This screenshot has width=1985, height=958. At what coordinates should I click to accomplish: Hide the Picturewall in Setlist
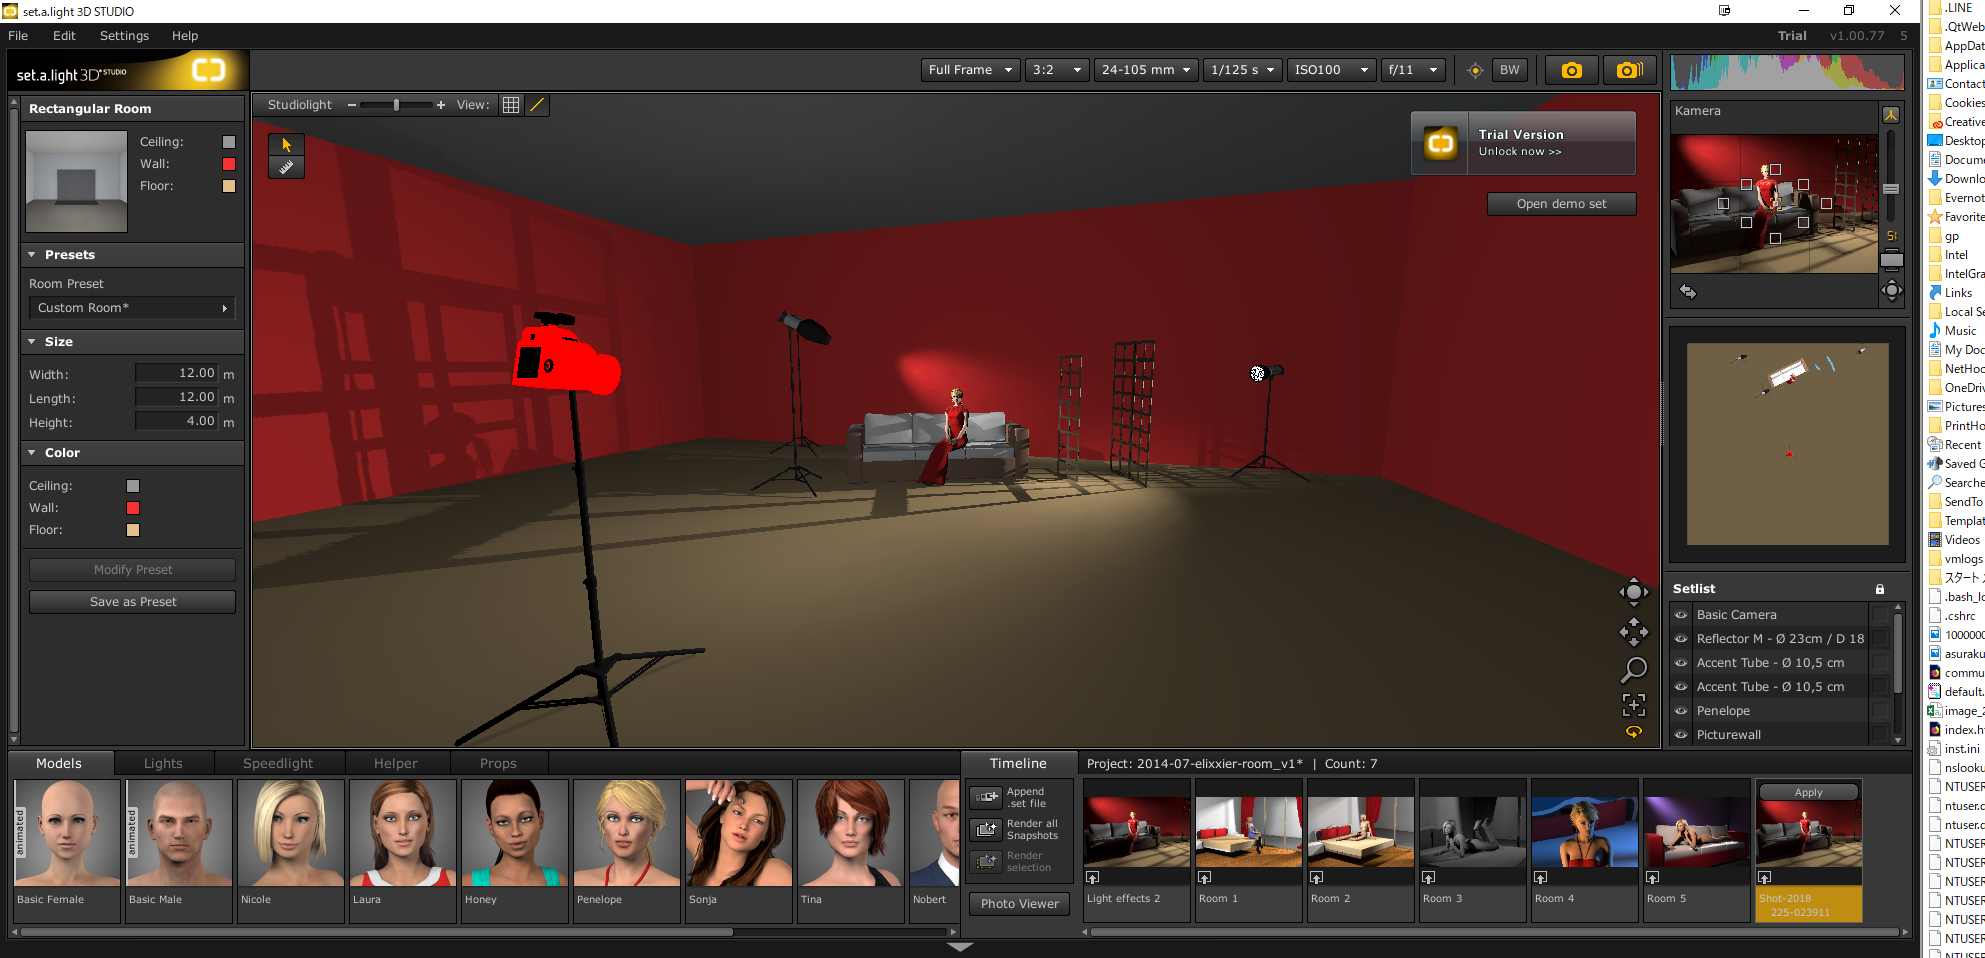pos(1681,735)
